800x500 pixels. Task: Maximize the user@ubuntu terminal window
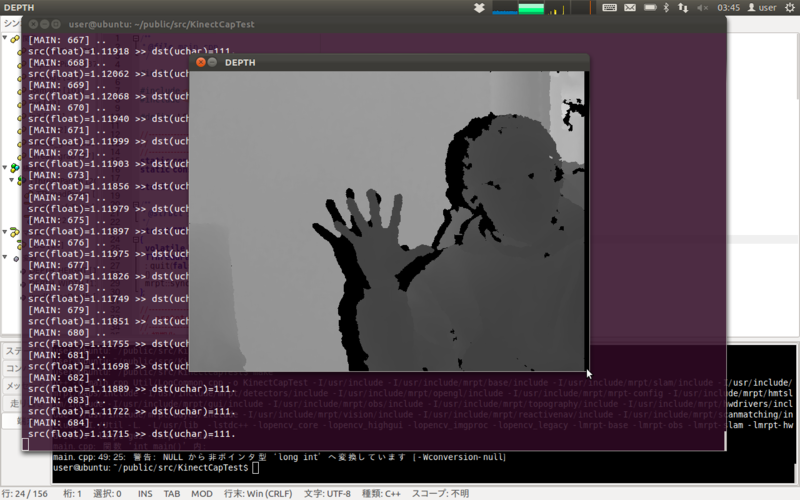point(56,24)
